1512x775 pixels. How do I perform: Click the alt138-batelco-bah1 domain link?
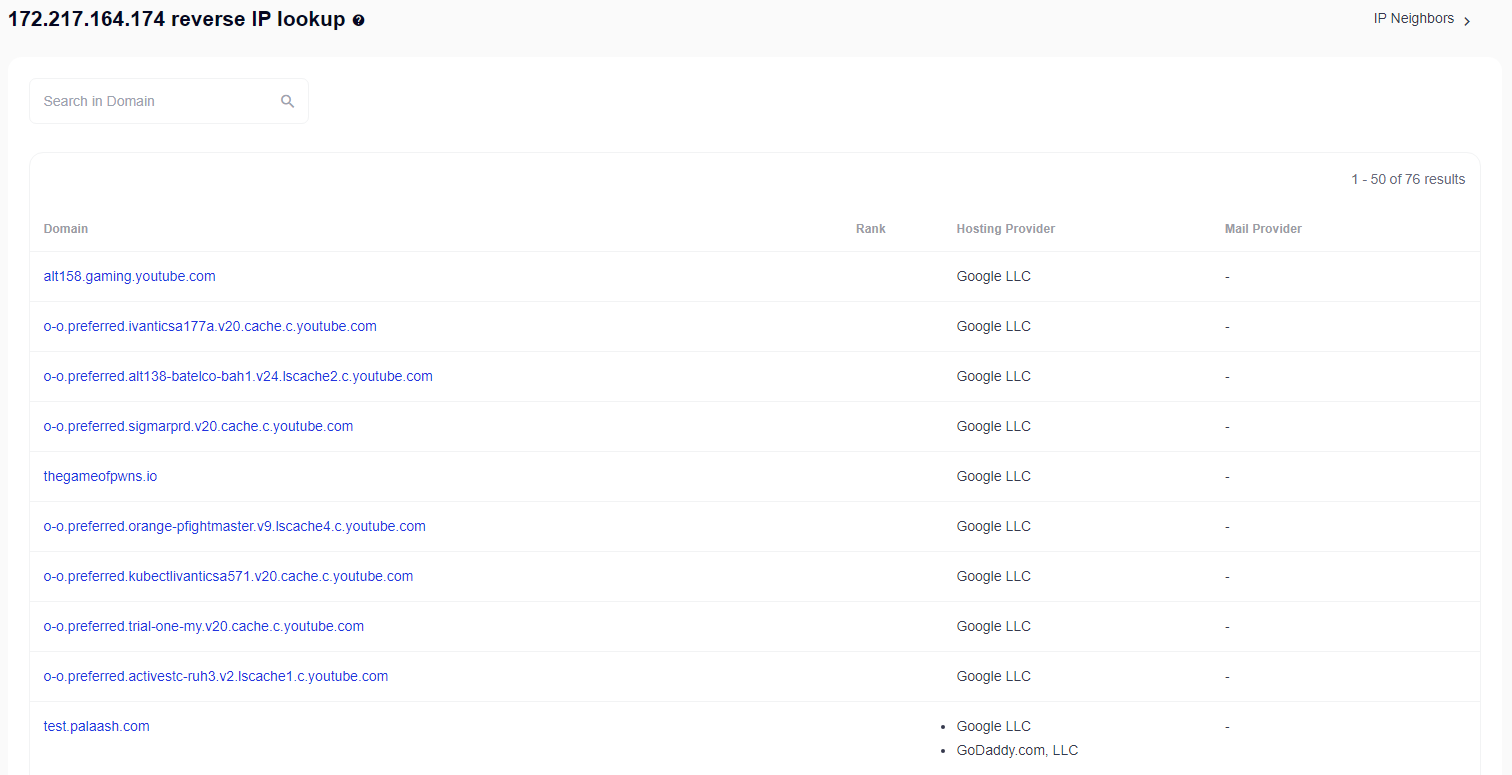[x=238, y=376]
